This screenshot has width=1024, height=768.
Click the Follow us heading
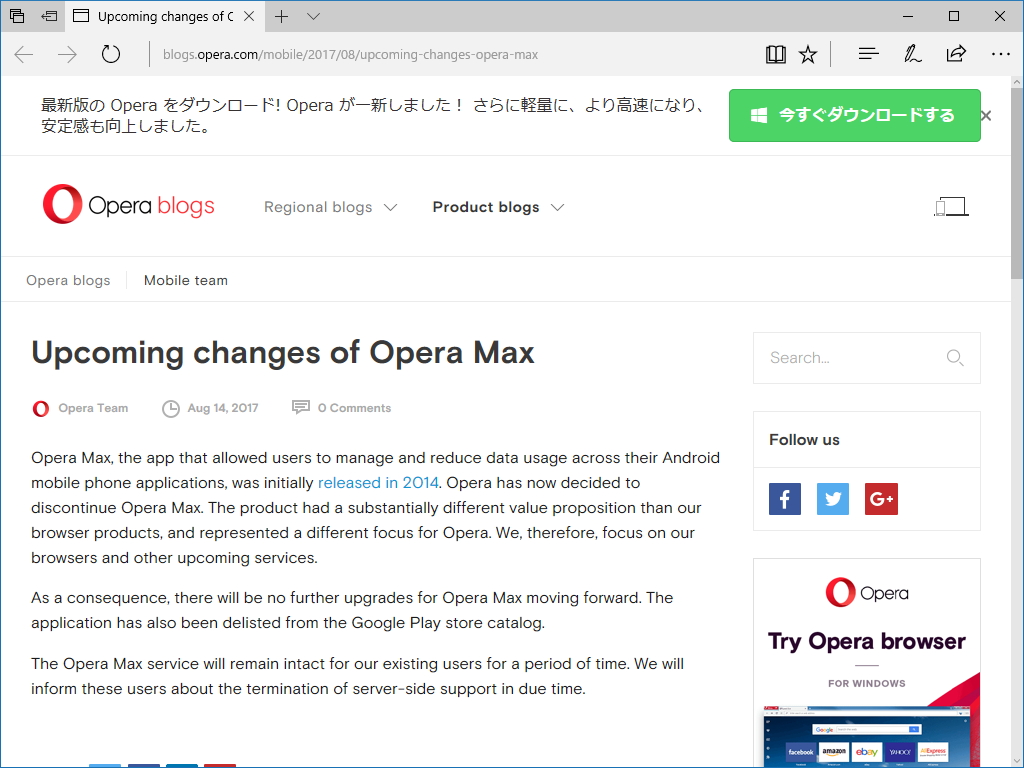point(805,440)
